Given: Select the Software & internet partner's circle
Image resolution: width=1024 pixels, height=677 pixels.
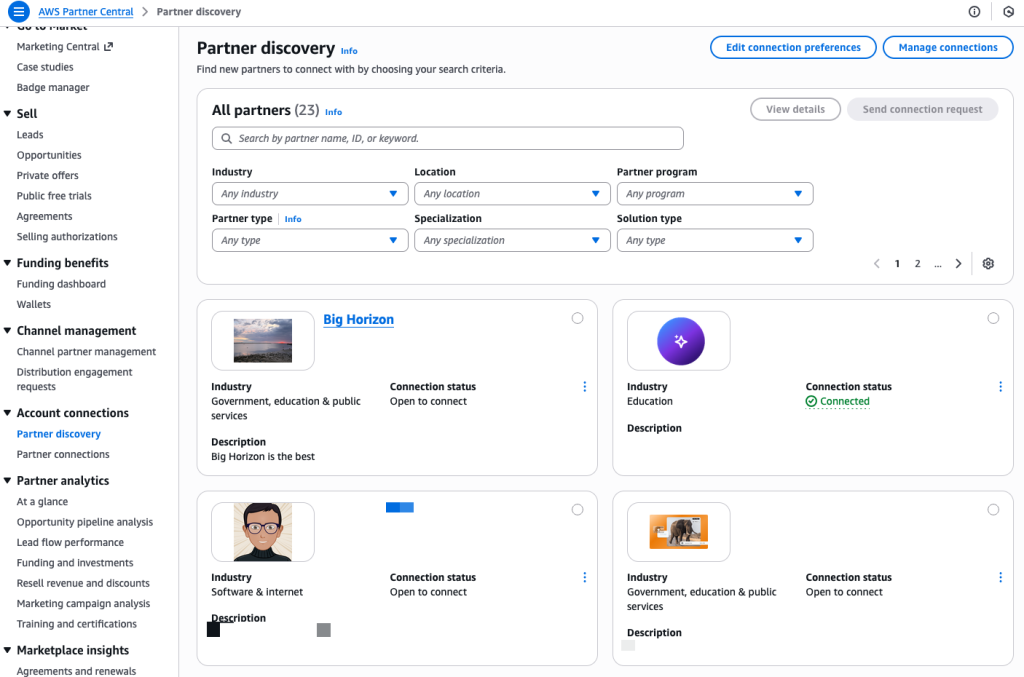Looking at the screenshot, I should click(x=577, y=509).
